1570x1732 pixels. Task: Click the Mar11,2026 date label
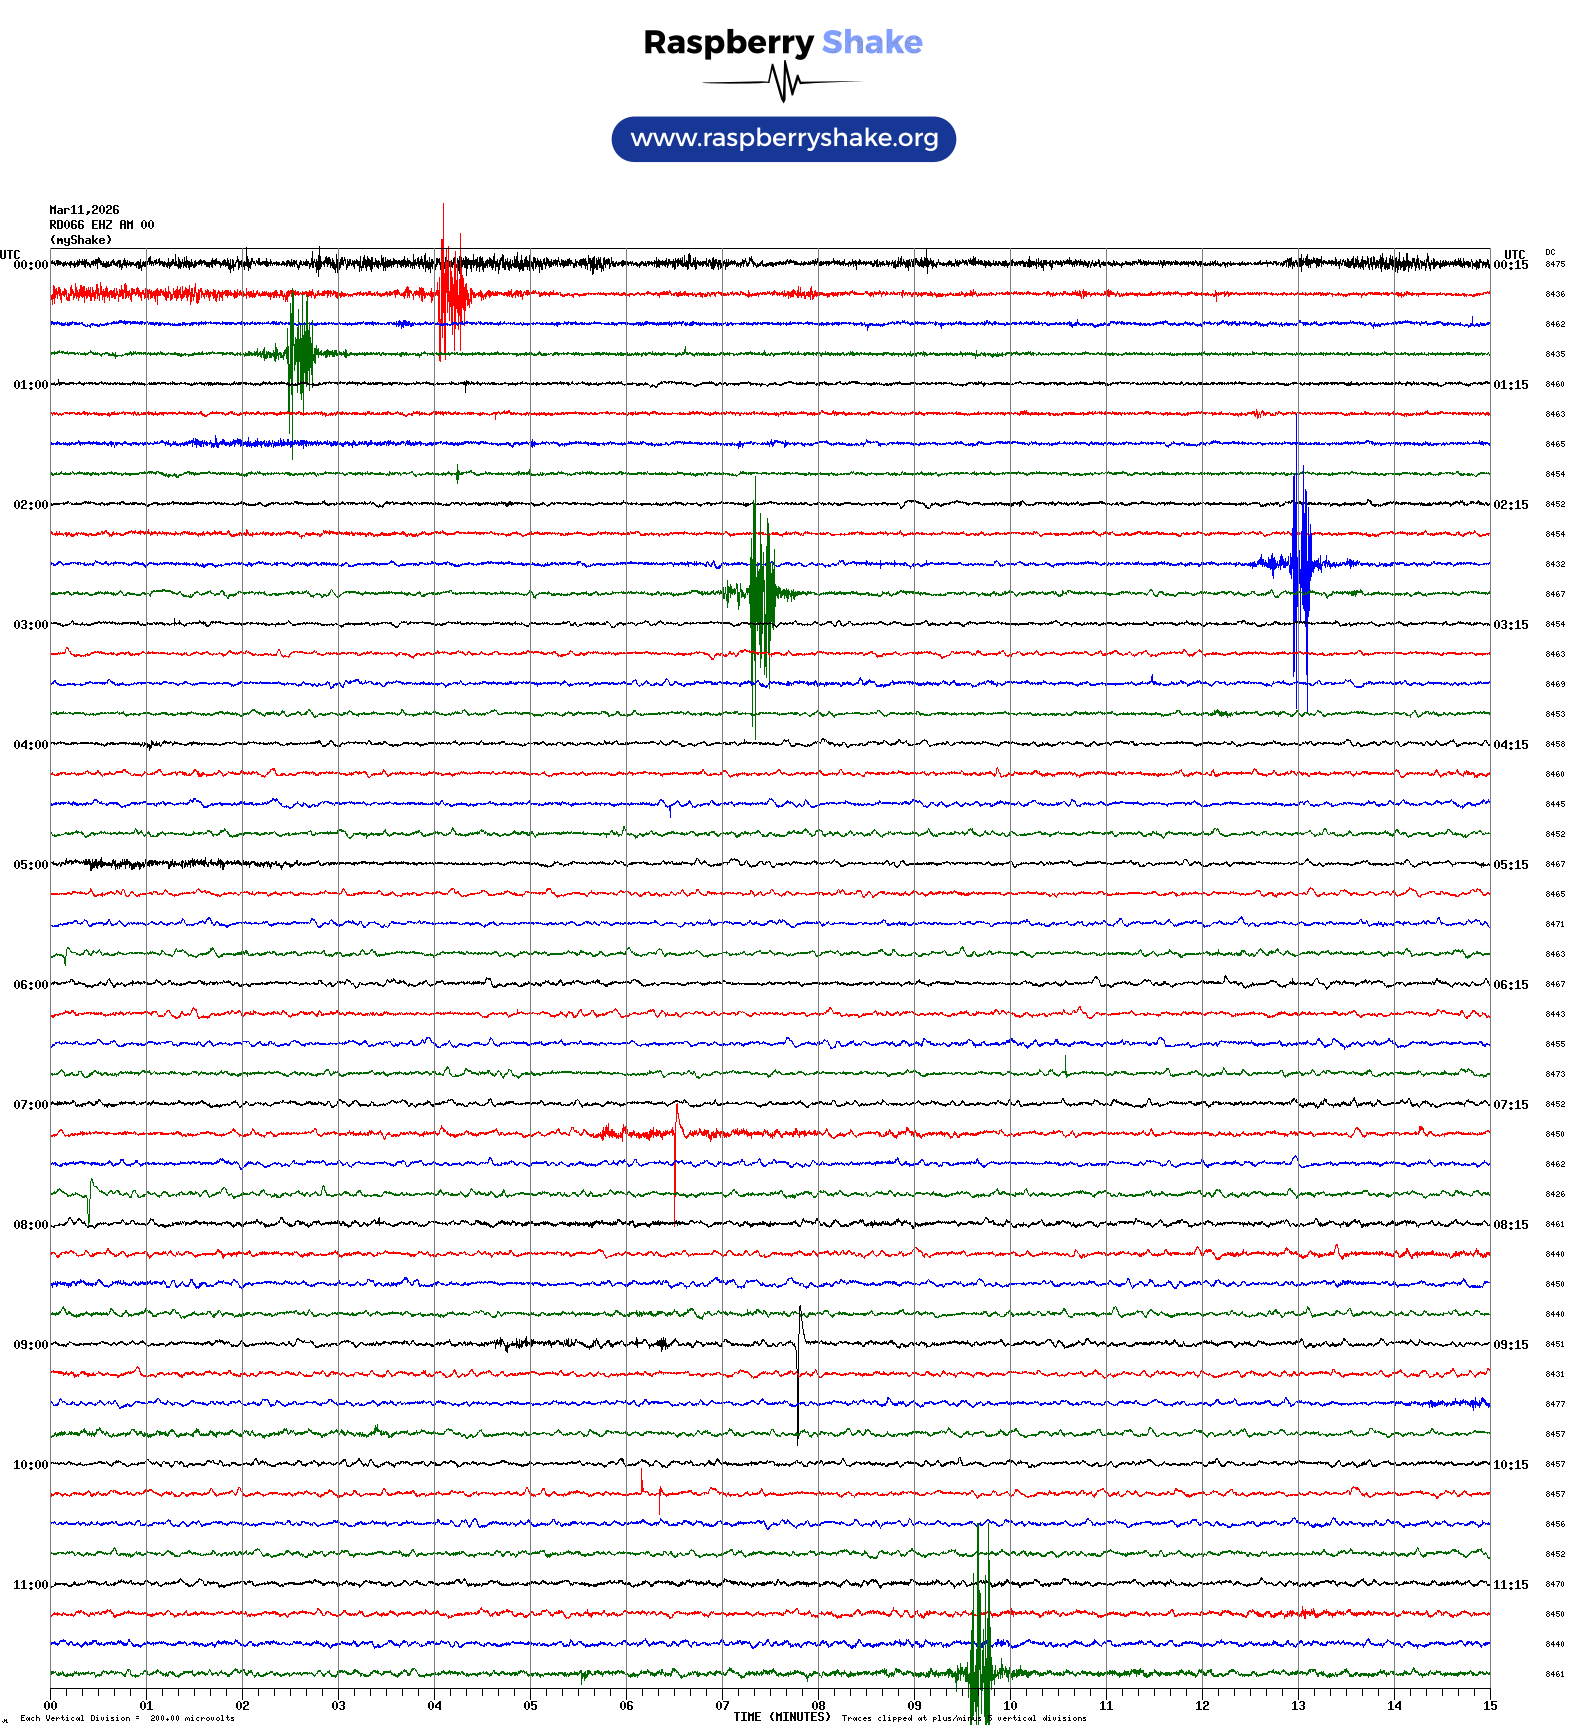[x=84, y=210]
